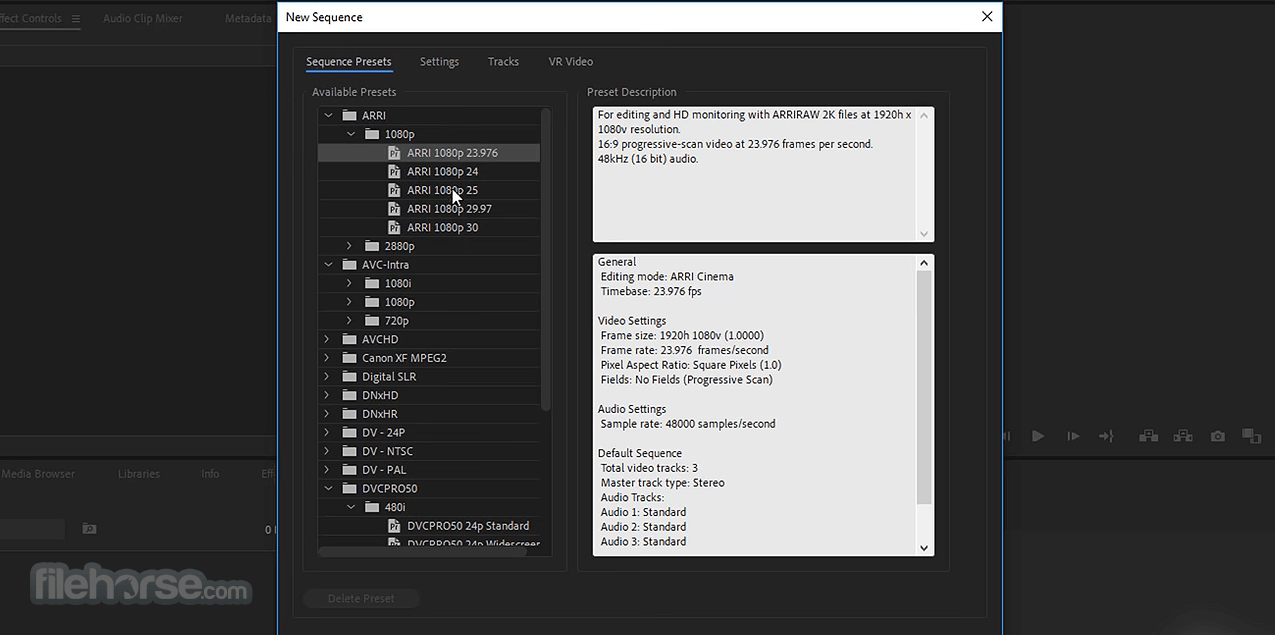Screen dimensions: 1275x635
Task: Click the Digital SLR folder icon
Action: point(349,377)
